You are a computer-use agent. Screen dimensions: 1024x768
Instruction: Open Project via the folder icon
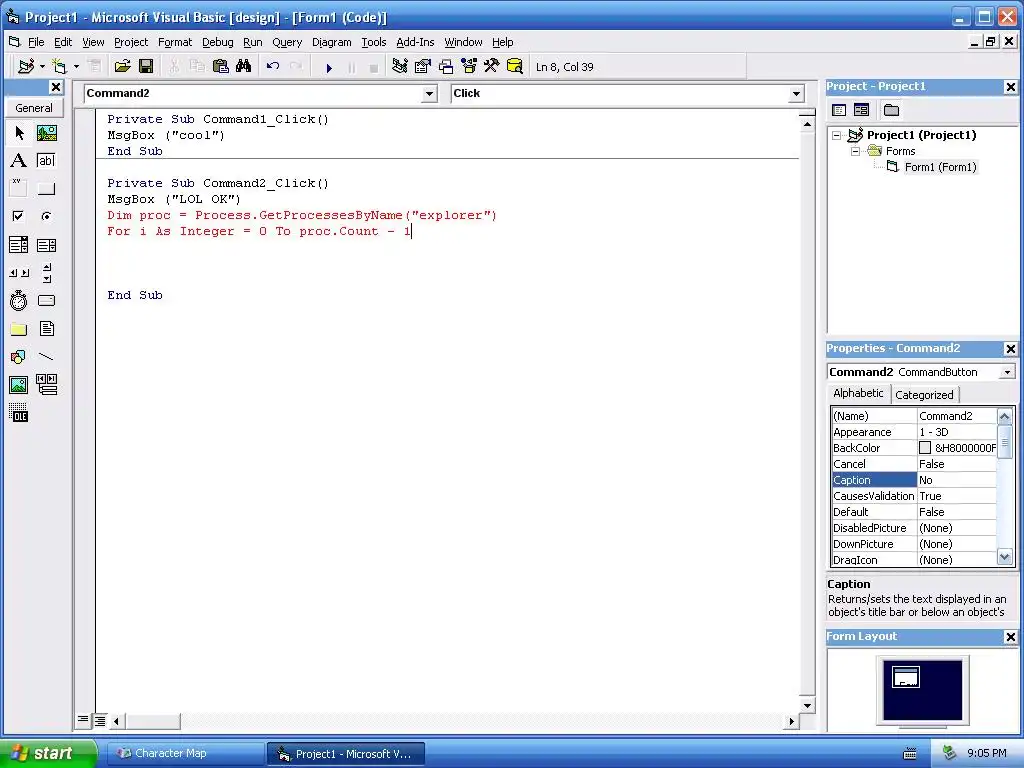click(x=122, y=66)
